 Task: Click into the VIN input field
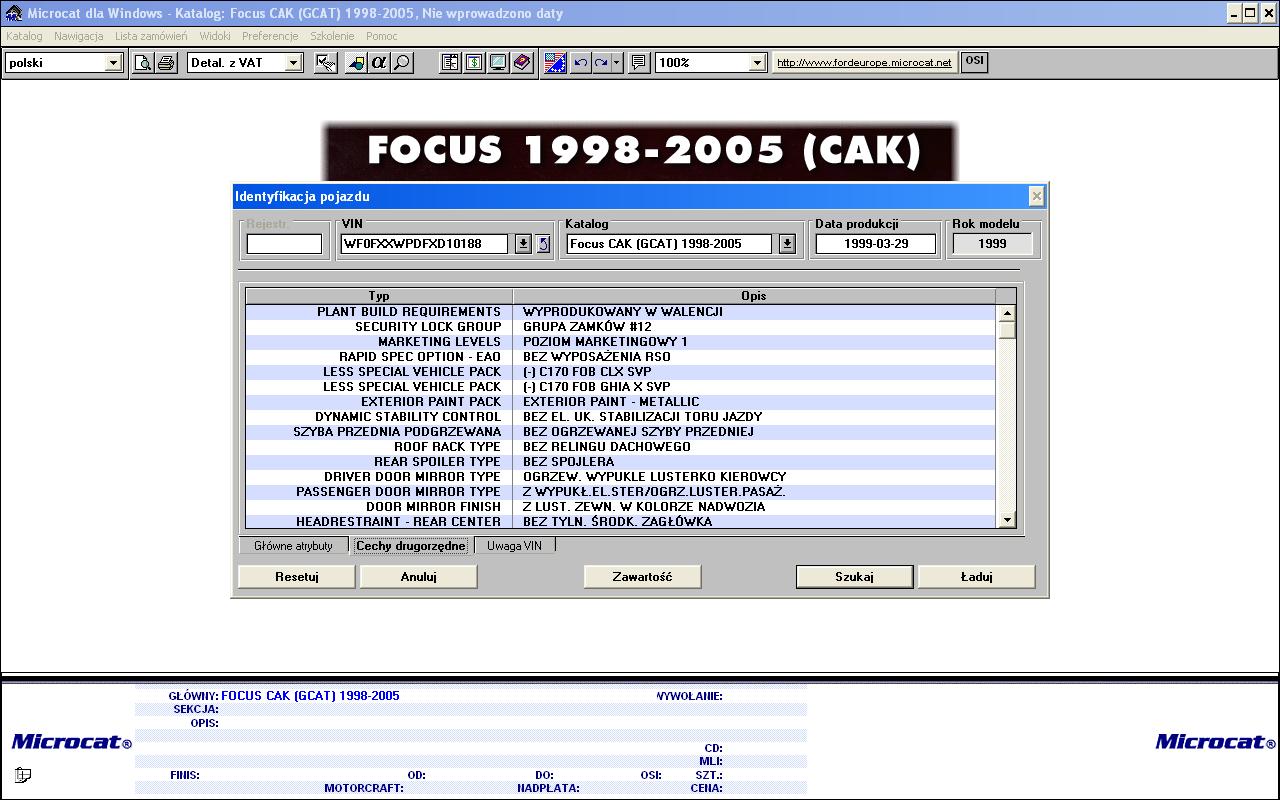coord(425,244)
